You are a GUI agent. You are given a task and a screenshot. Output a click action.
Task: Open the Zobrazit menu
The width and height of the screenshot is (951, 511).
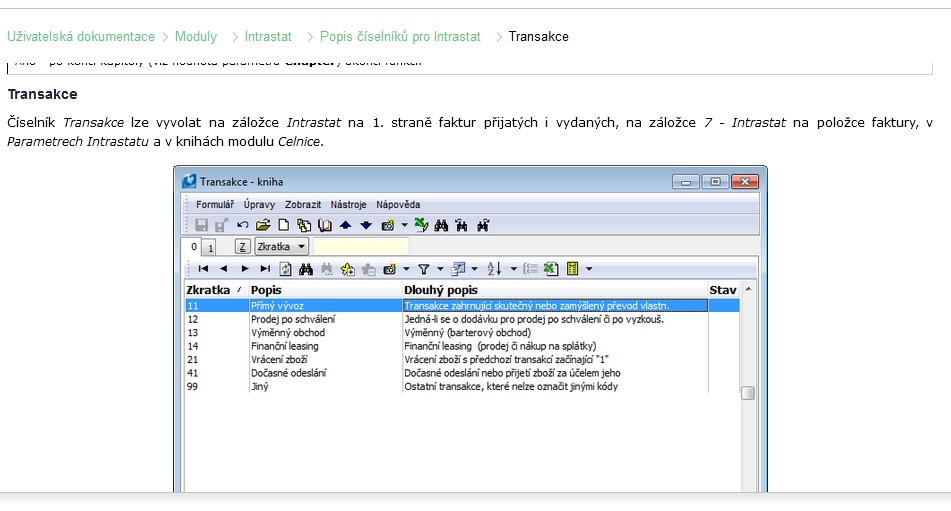(303, 205)
